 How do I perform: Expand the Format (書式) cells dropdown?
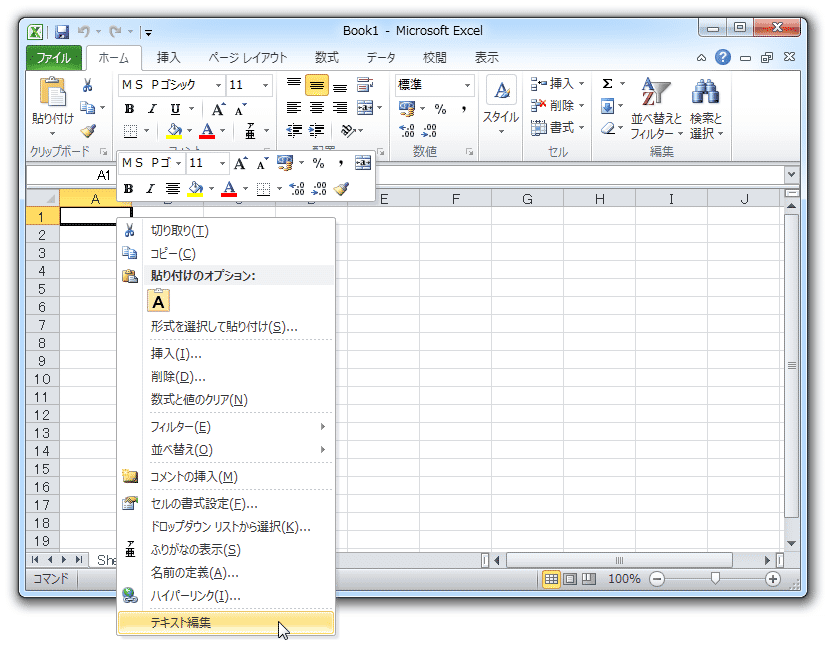581,128
